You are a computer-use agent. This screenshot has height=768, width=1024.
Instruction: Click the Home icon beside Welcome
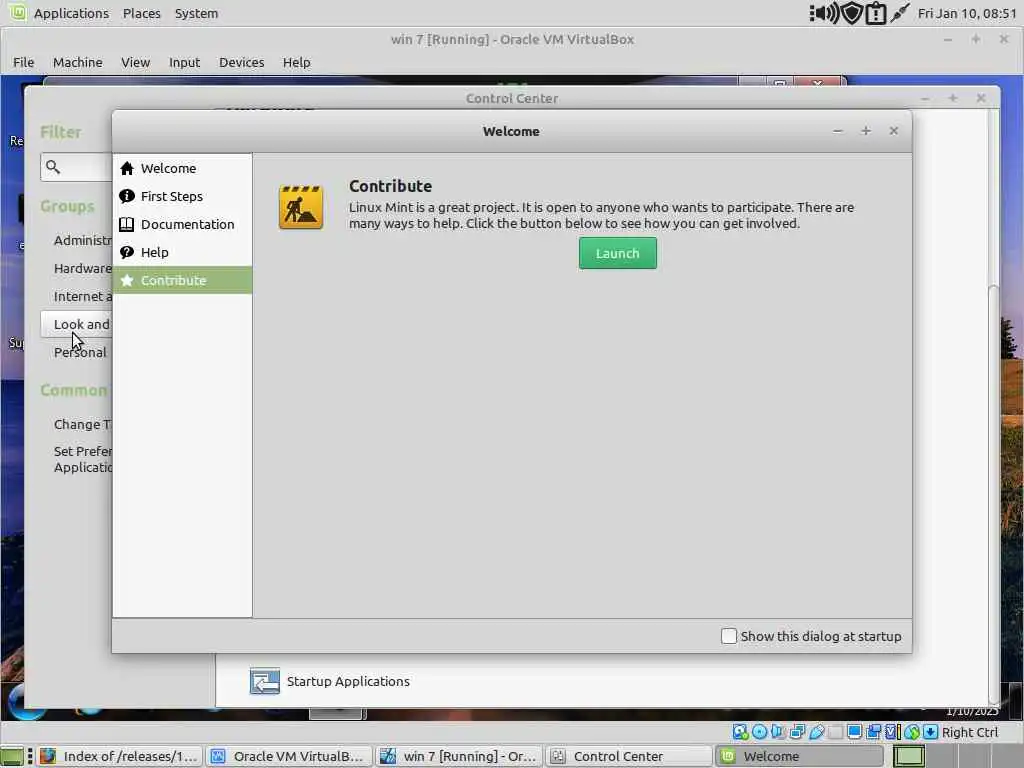pyautogui.click(x=127, y=168)
